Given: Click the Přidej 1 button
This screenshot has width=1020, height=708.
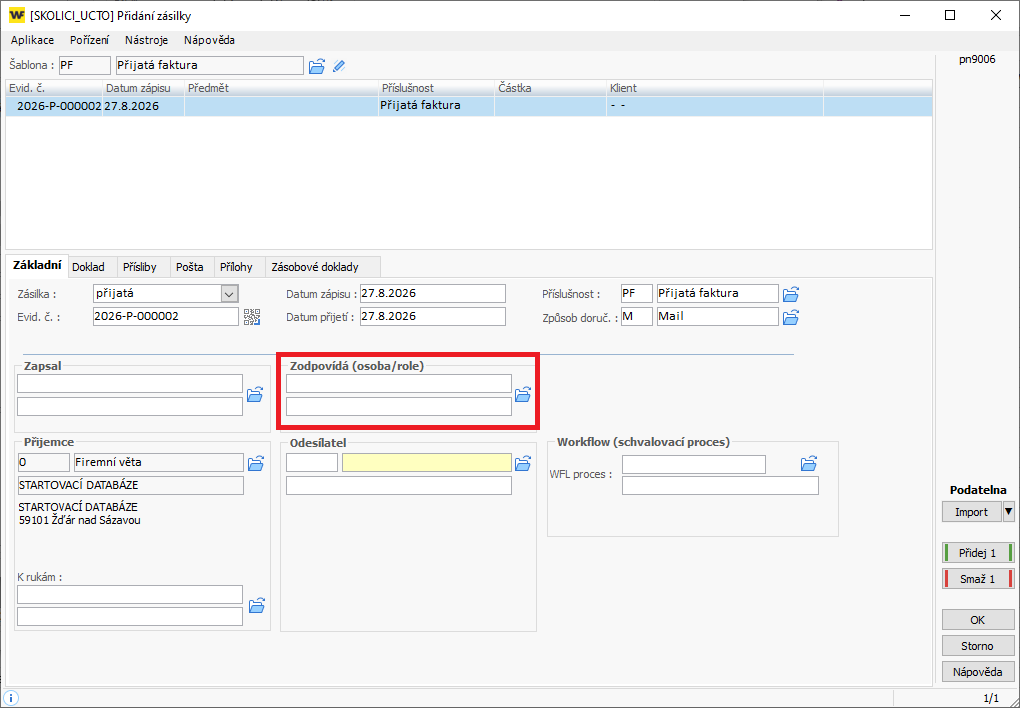Looking at the screenshot, I should pos(978,553).
